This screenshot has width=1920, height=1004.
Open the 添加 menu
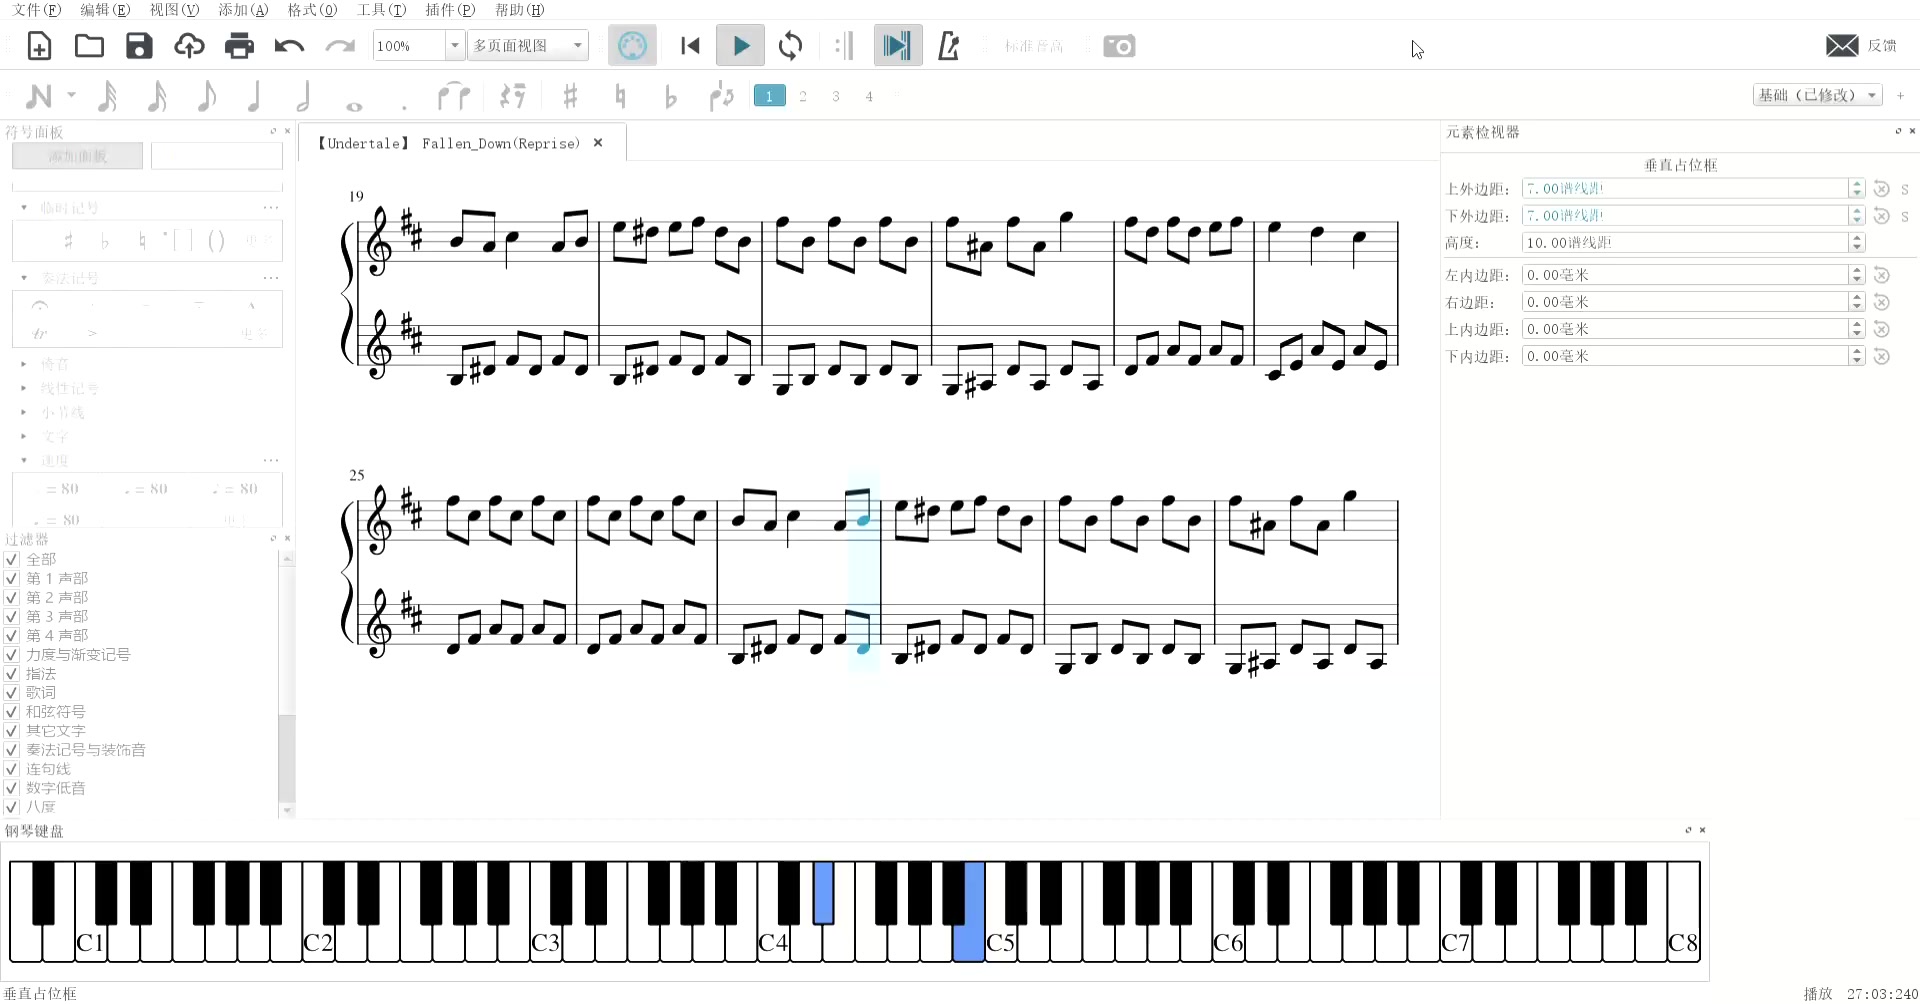[x=243, y=10]
